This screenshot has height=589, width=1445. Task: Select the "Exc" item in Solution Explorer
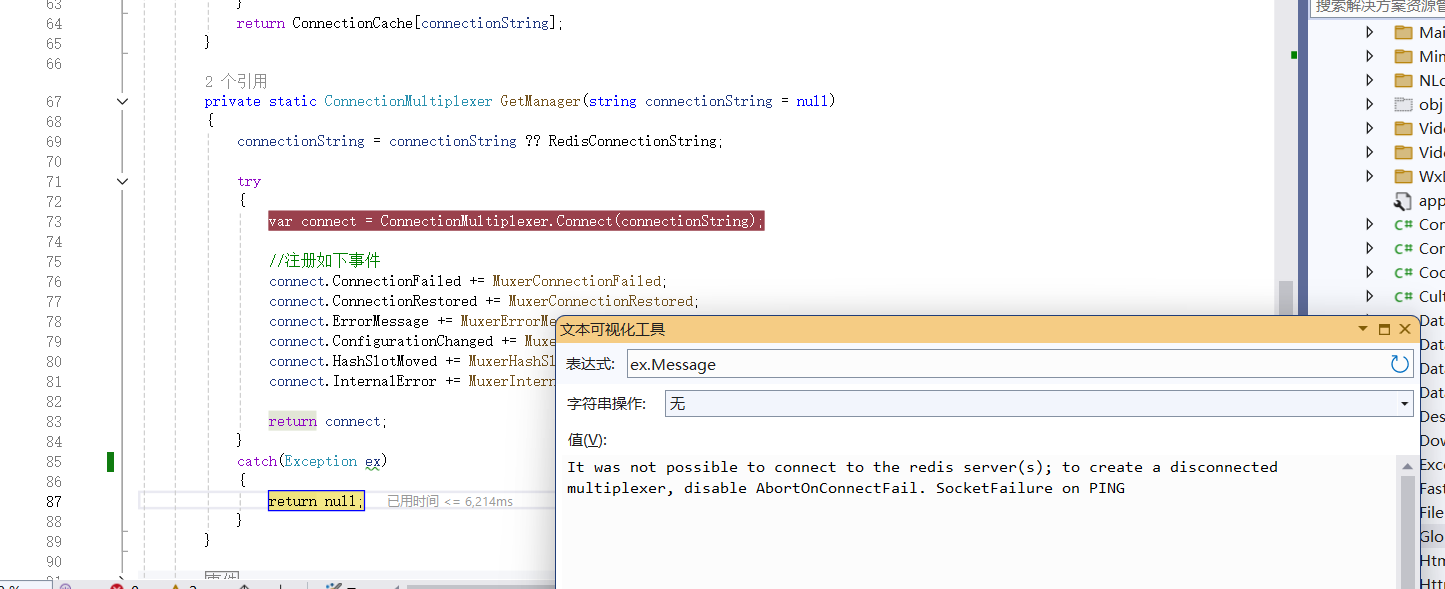[1432, 464]
